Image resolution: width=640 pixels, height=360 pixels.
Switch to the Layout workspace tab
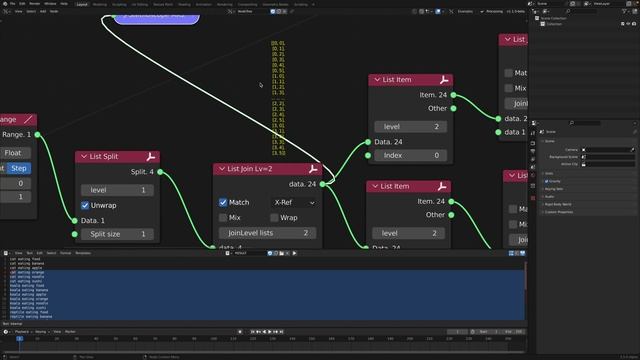tap(82, 4)
